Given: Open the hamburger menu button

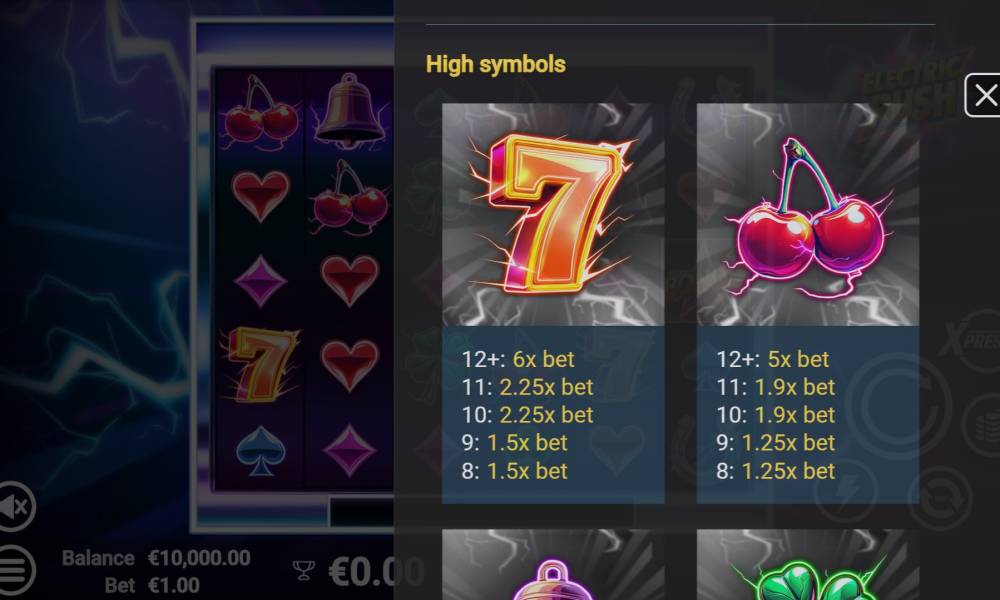Looking at the screenshot, I should 15,569.
